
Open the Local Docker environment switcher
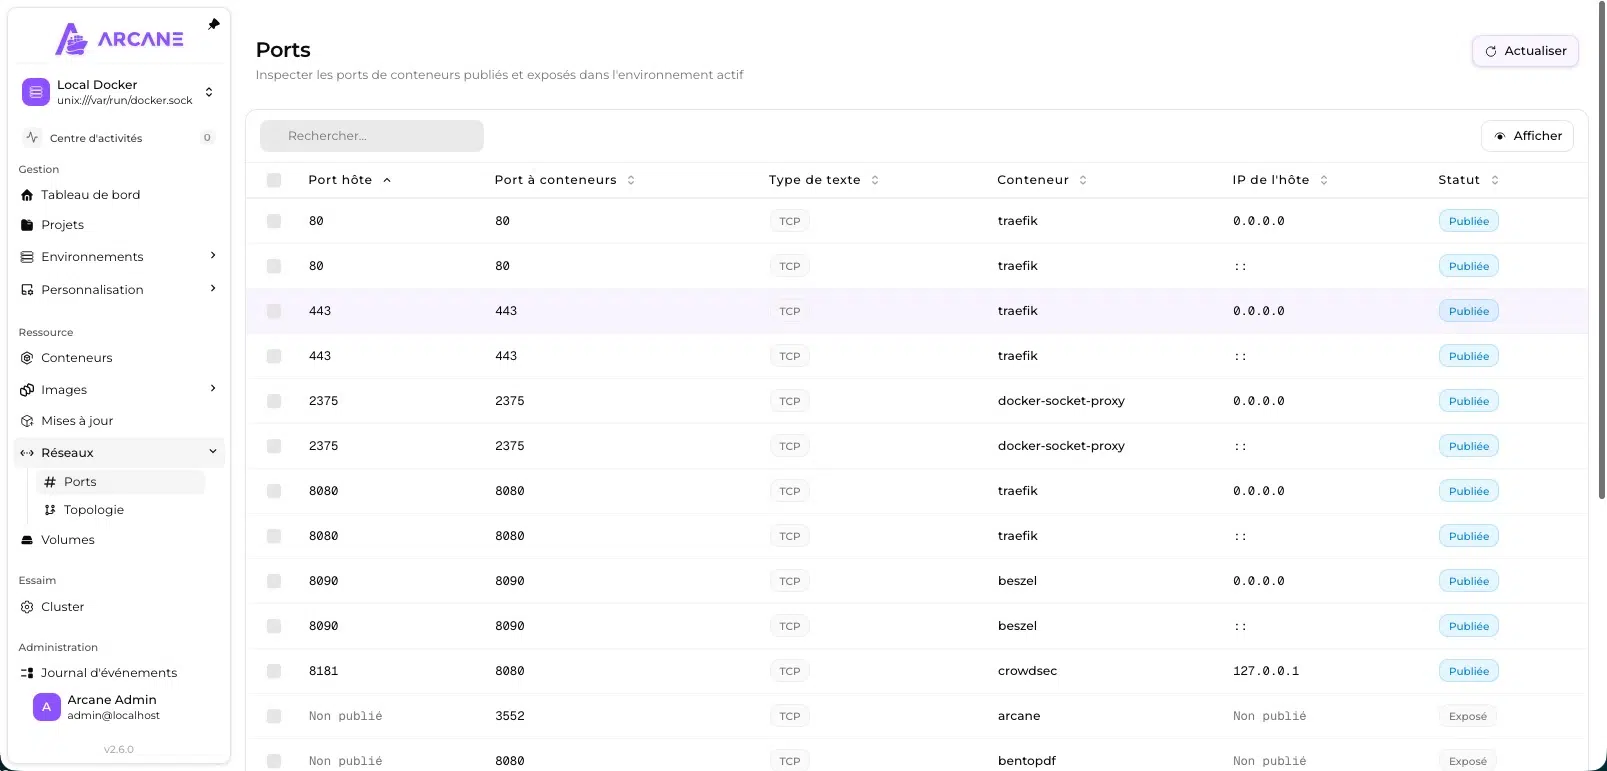pos(119,92)
